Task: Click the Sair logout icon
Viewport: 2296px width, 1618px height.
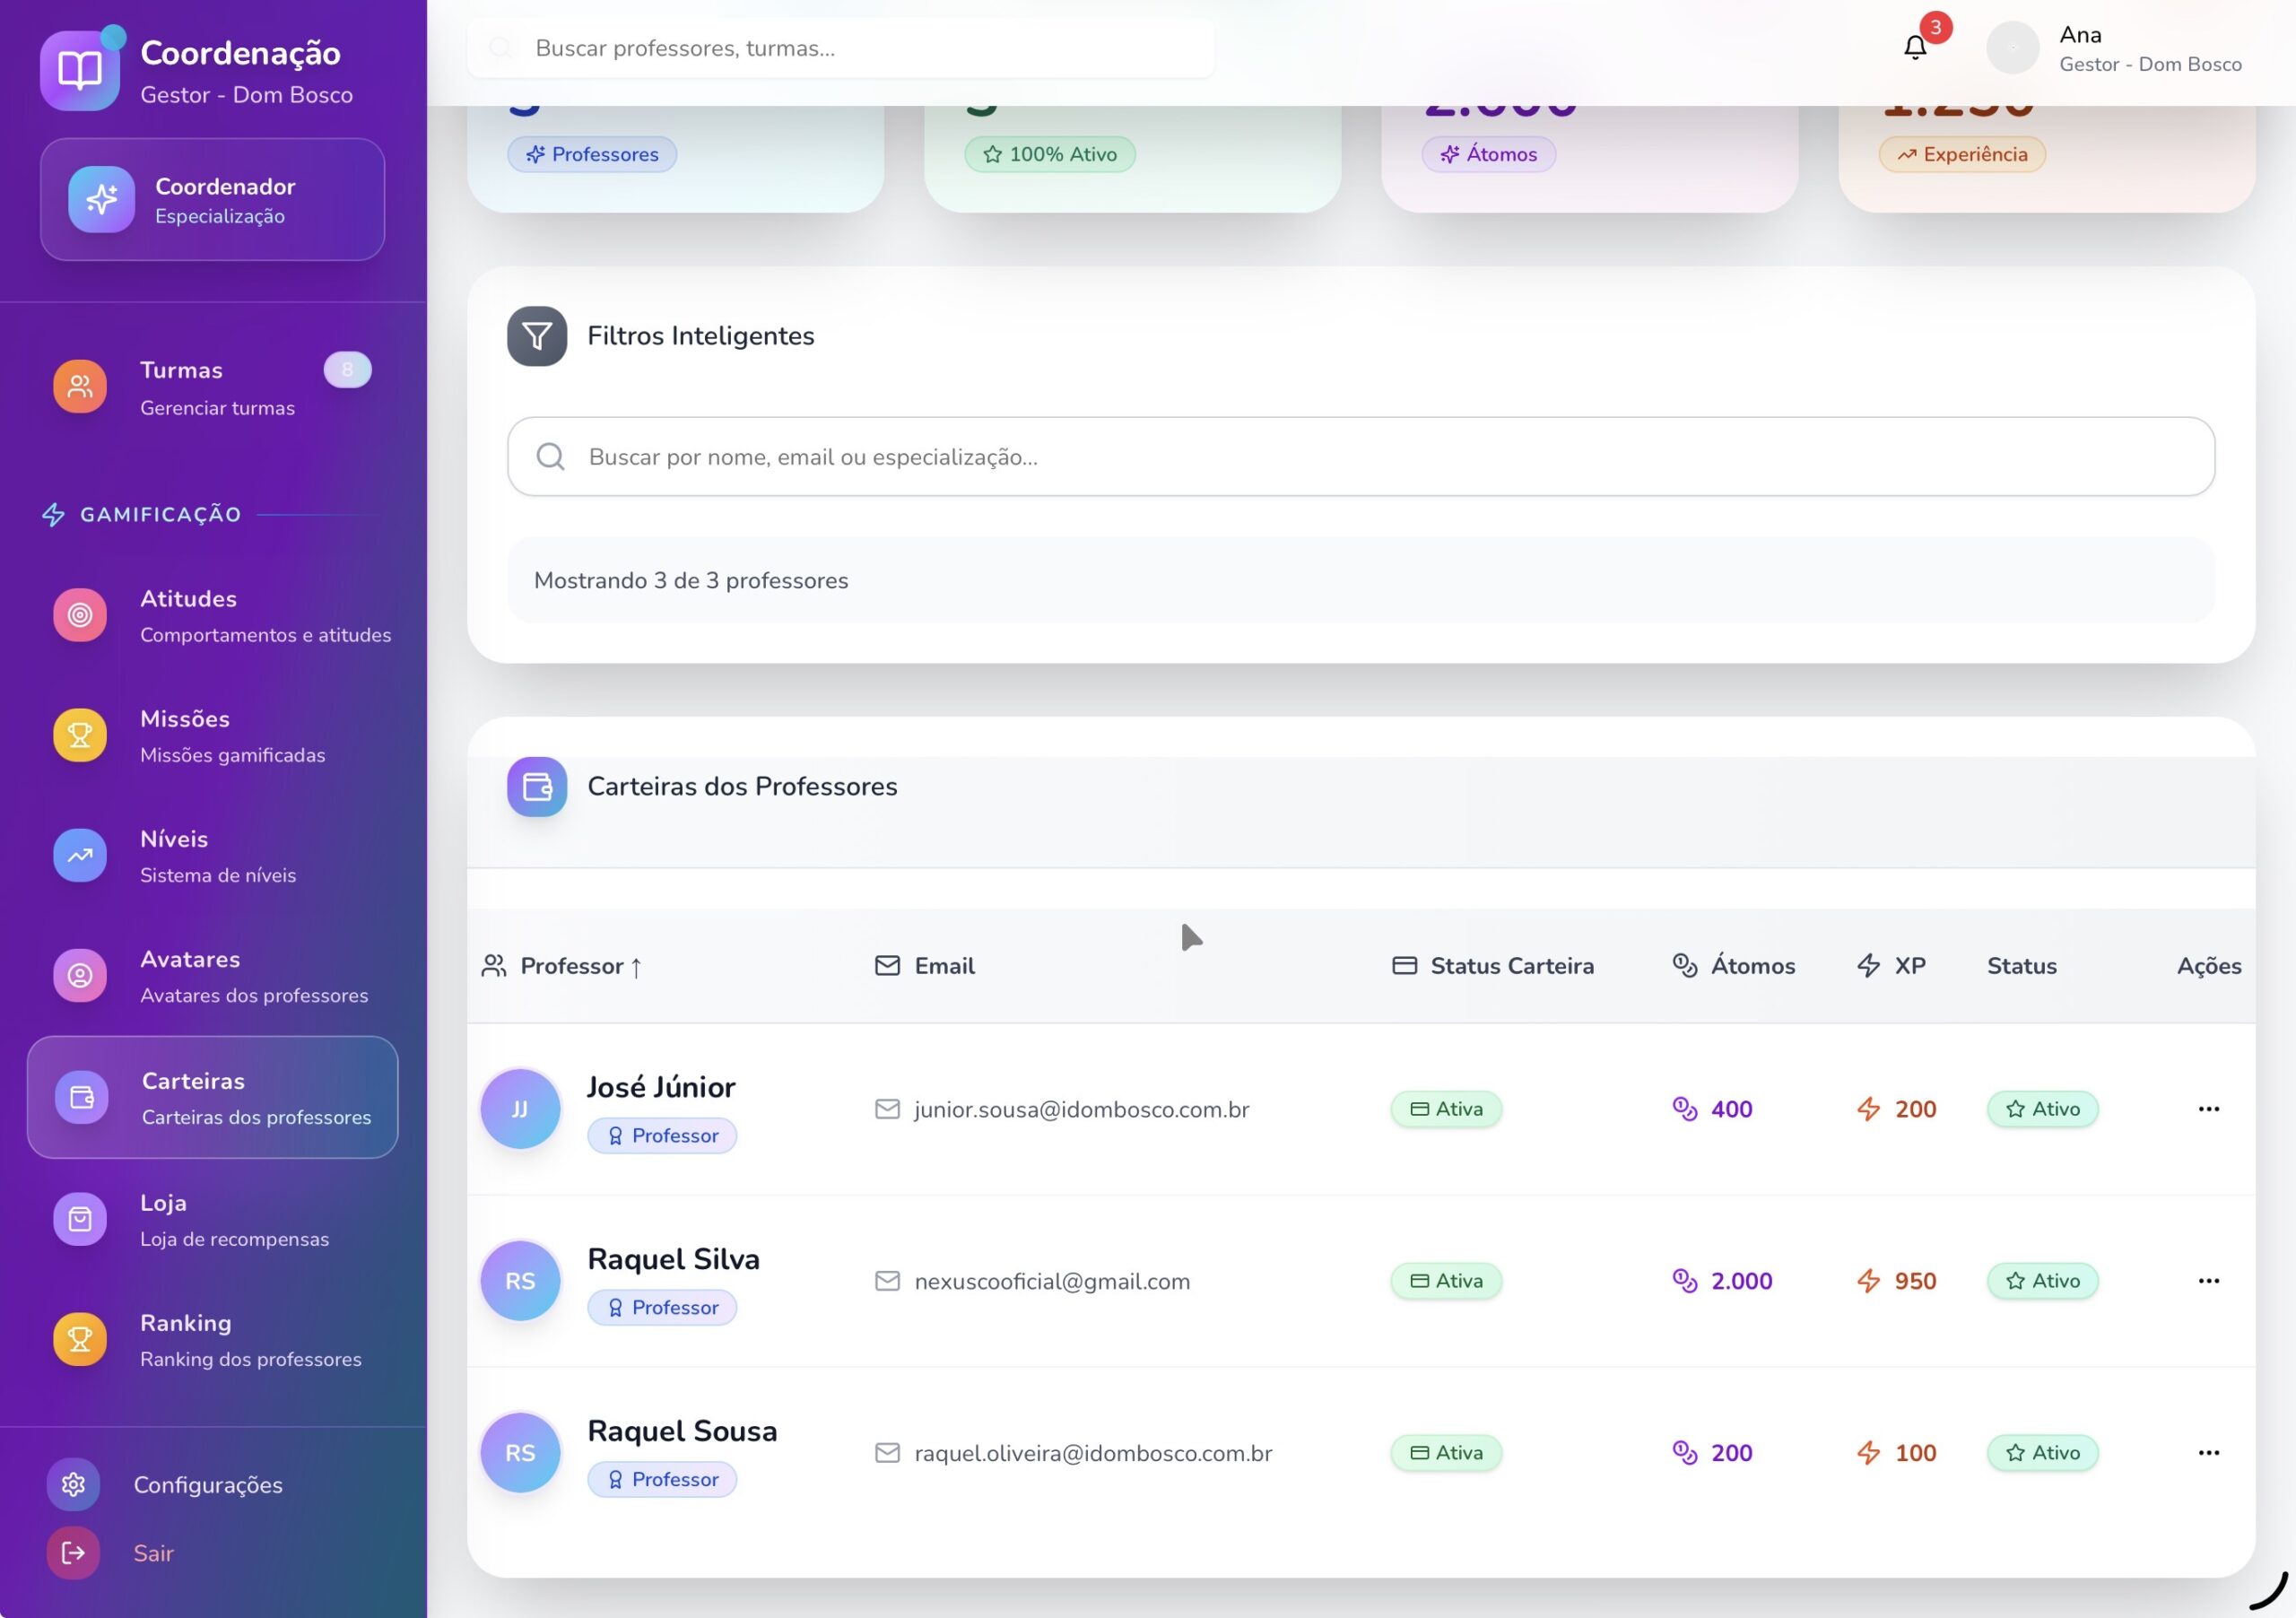Action: click(x=73, y=1552)
